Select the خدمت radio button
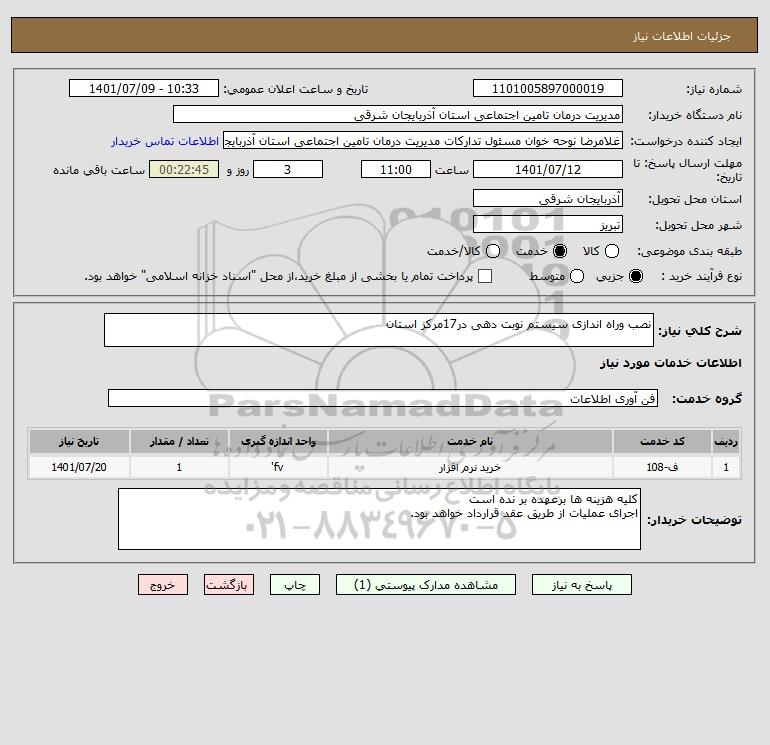Viewport: 770px width, 745px height. [x=560, y=251]
